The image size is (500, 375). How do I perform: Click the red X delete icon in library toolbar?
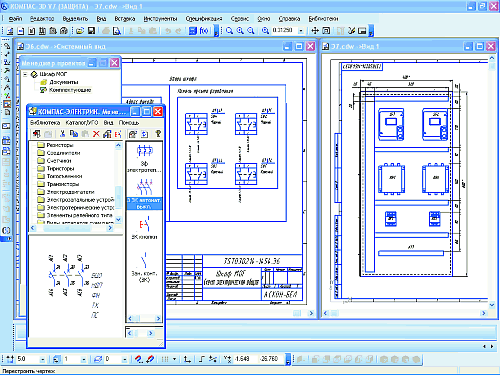click(96, 134)
